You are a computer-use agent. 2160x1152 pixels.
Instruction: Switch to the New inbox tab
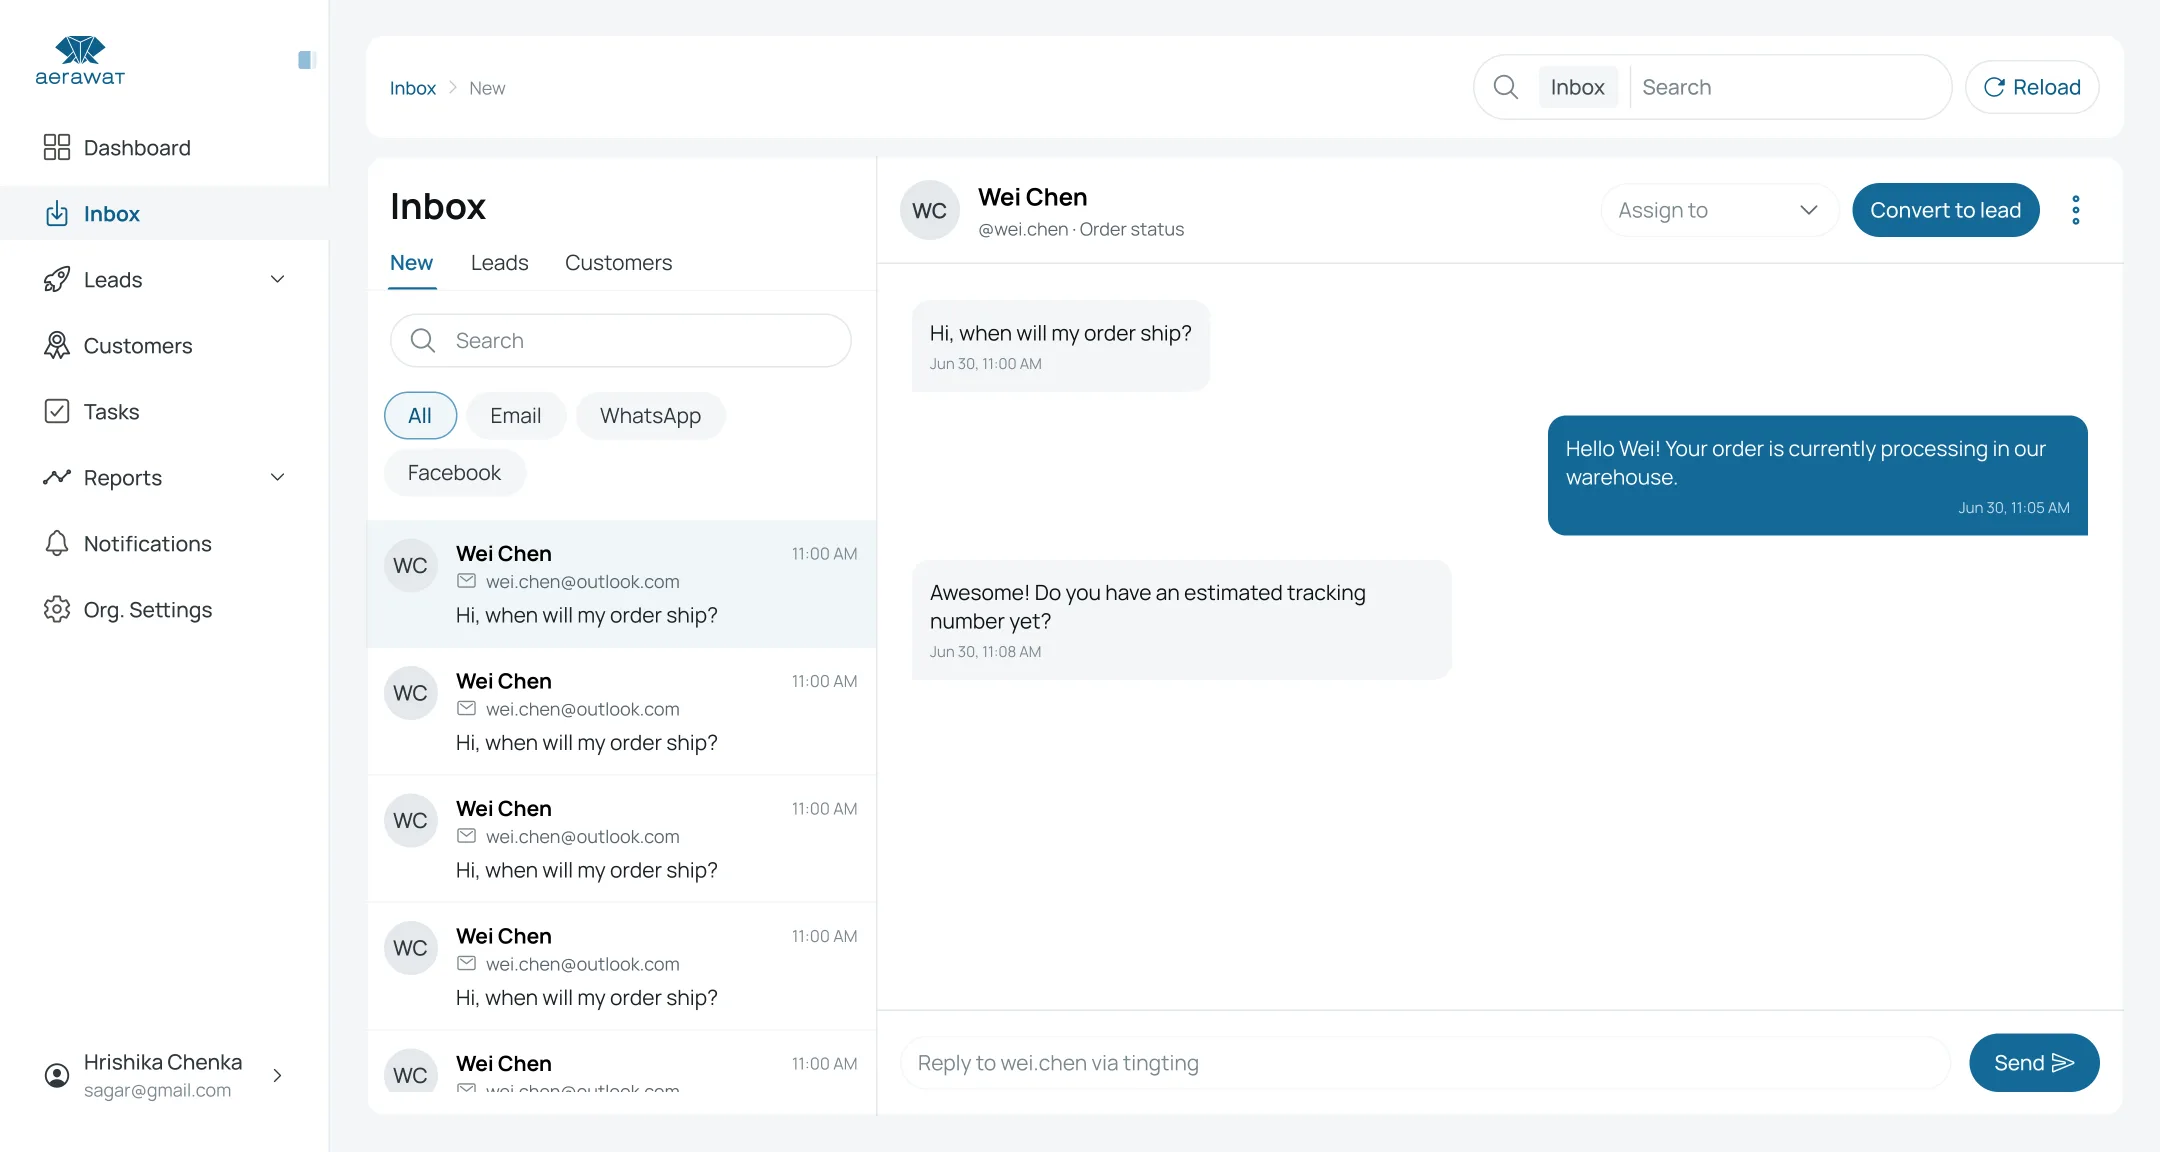[411, 263]
